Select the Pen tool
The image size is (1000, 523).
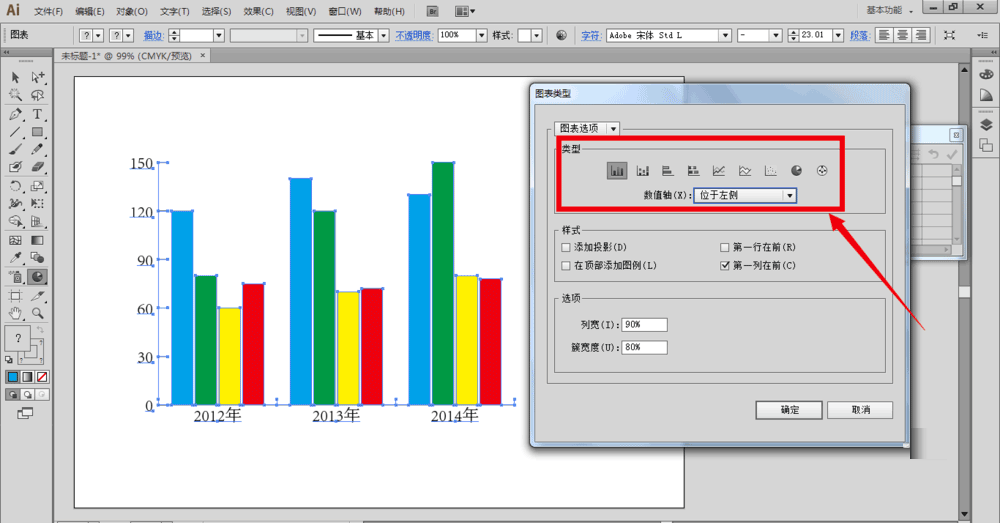coord(15,114)
